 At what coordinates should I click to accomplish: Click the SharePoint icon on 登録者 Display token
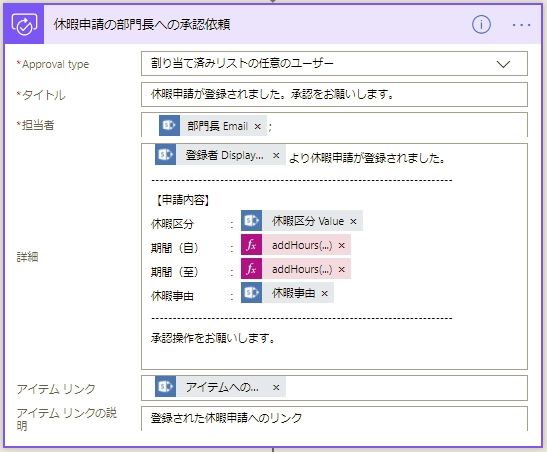(165, 155)
